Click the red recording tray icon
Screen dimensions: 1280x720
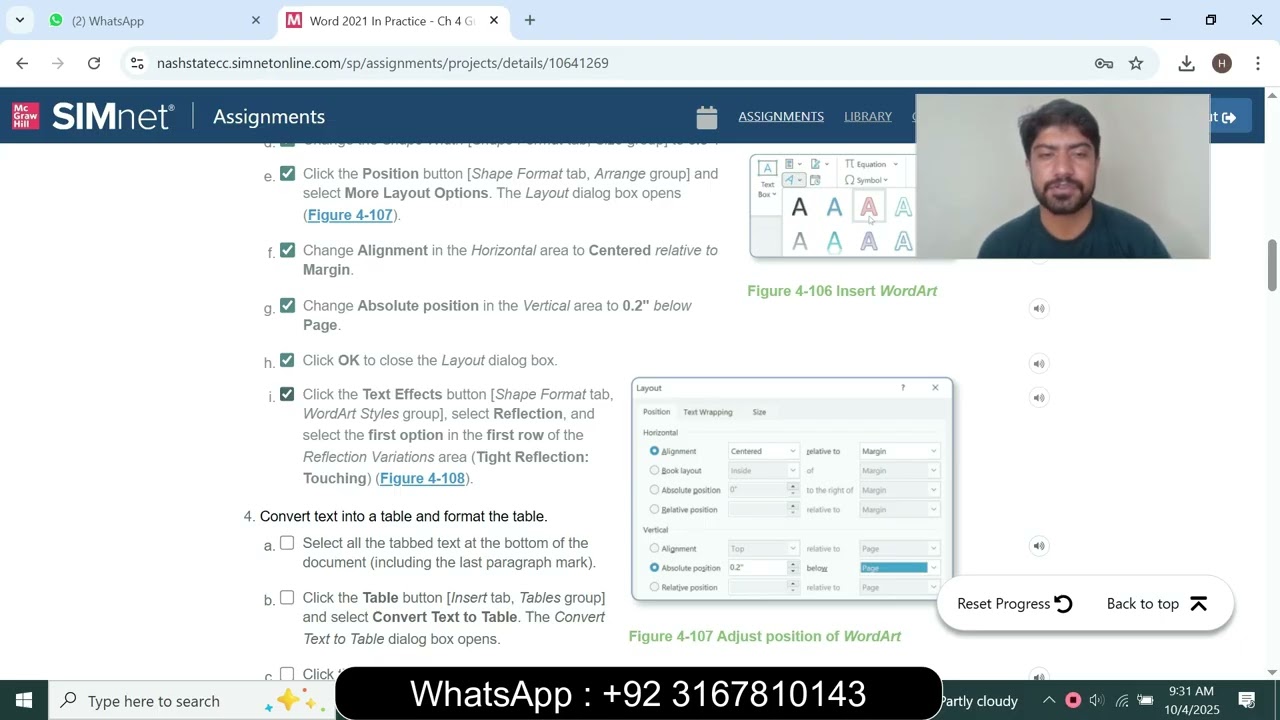tap(1073, 701)
